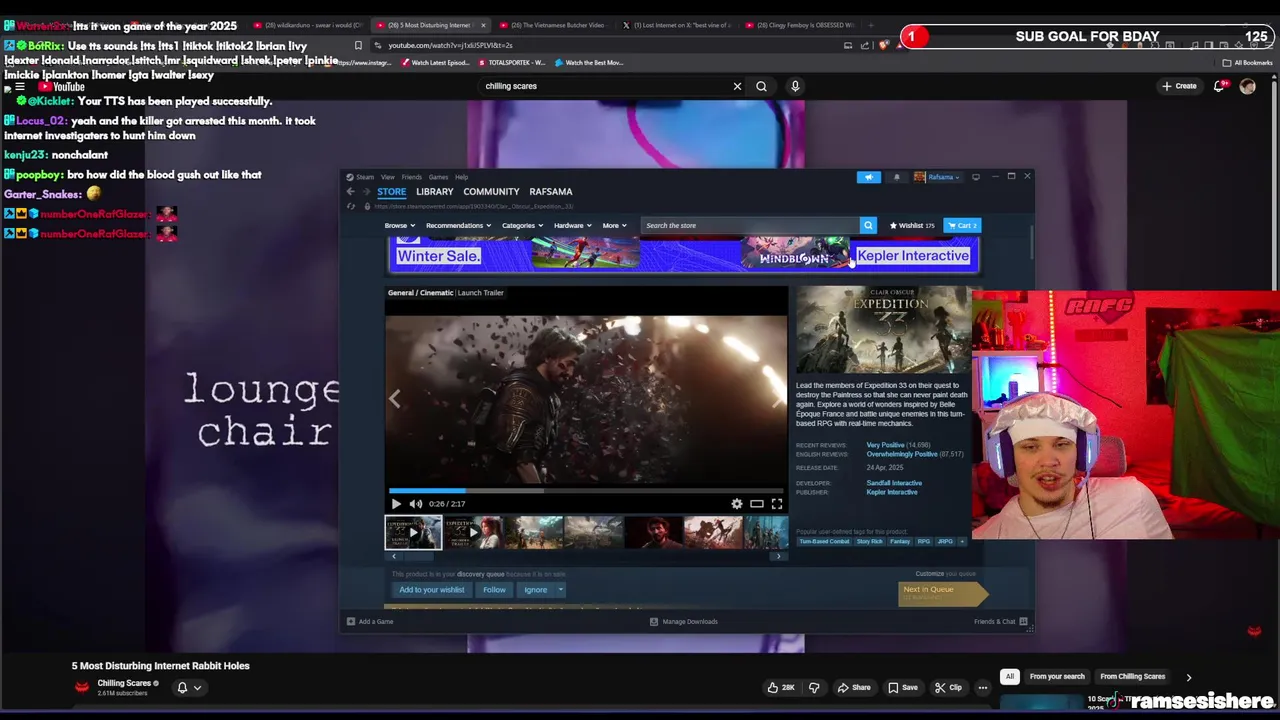The height and width of the screenshot is (720, 1280).
Task: Open the Friends menu in Steam
Action: (411, 177)
